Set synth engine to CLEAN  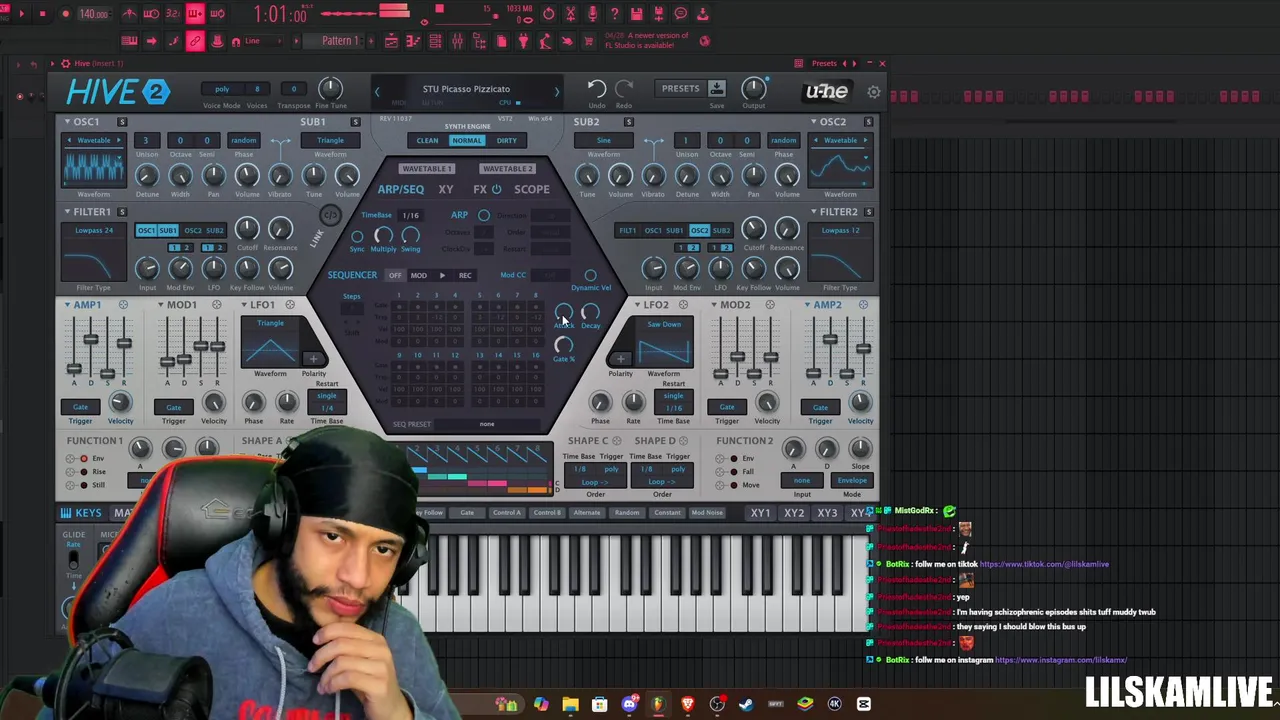(427, 141)
